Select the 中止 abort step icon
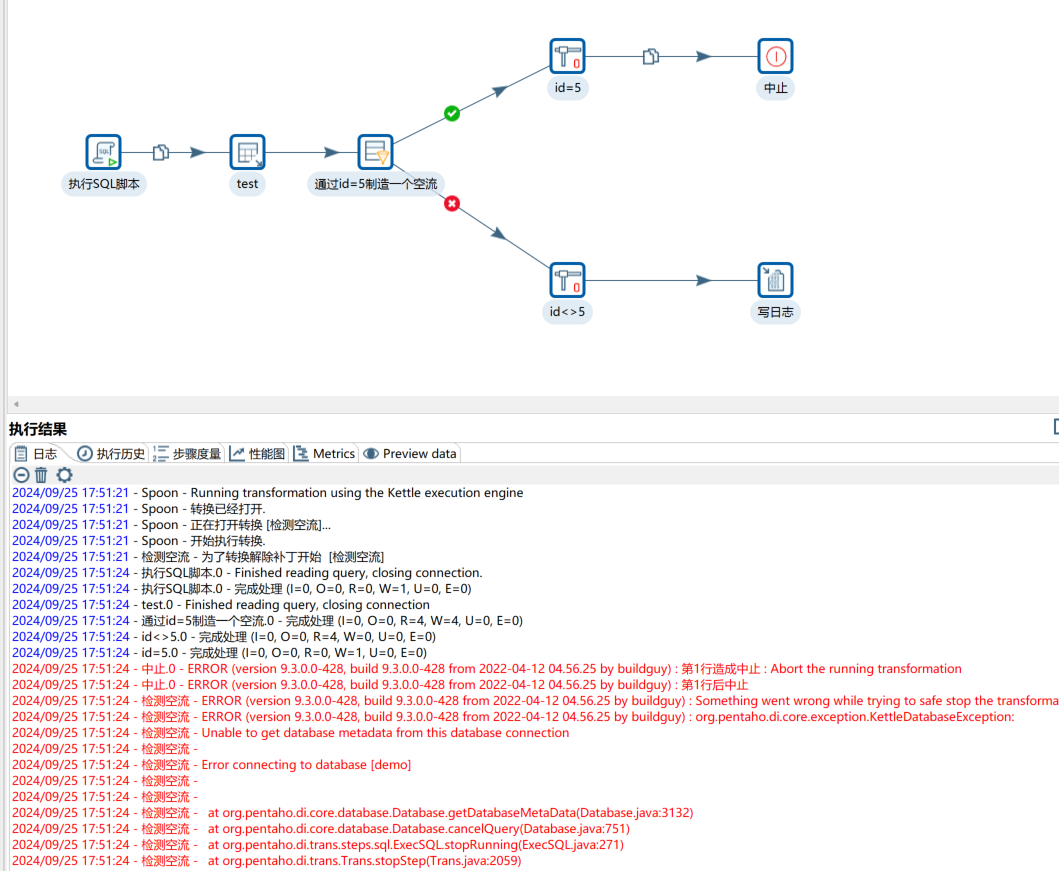The width and height of the screenshot is (1059, 871). coord(775,56)
